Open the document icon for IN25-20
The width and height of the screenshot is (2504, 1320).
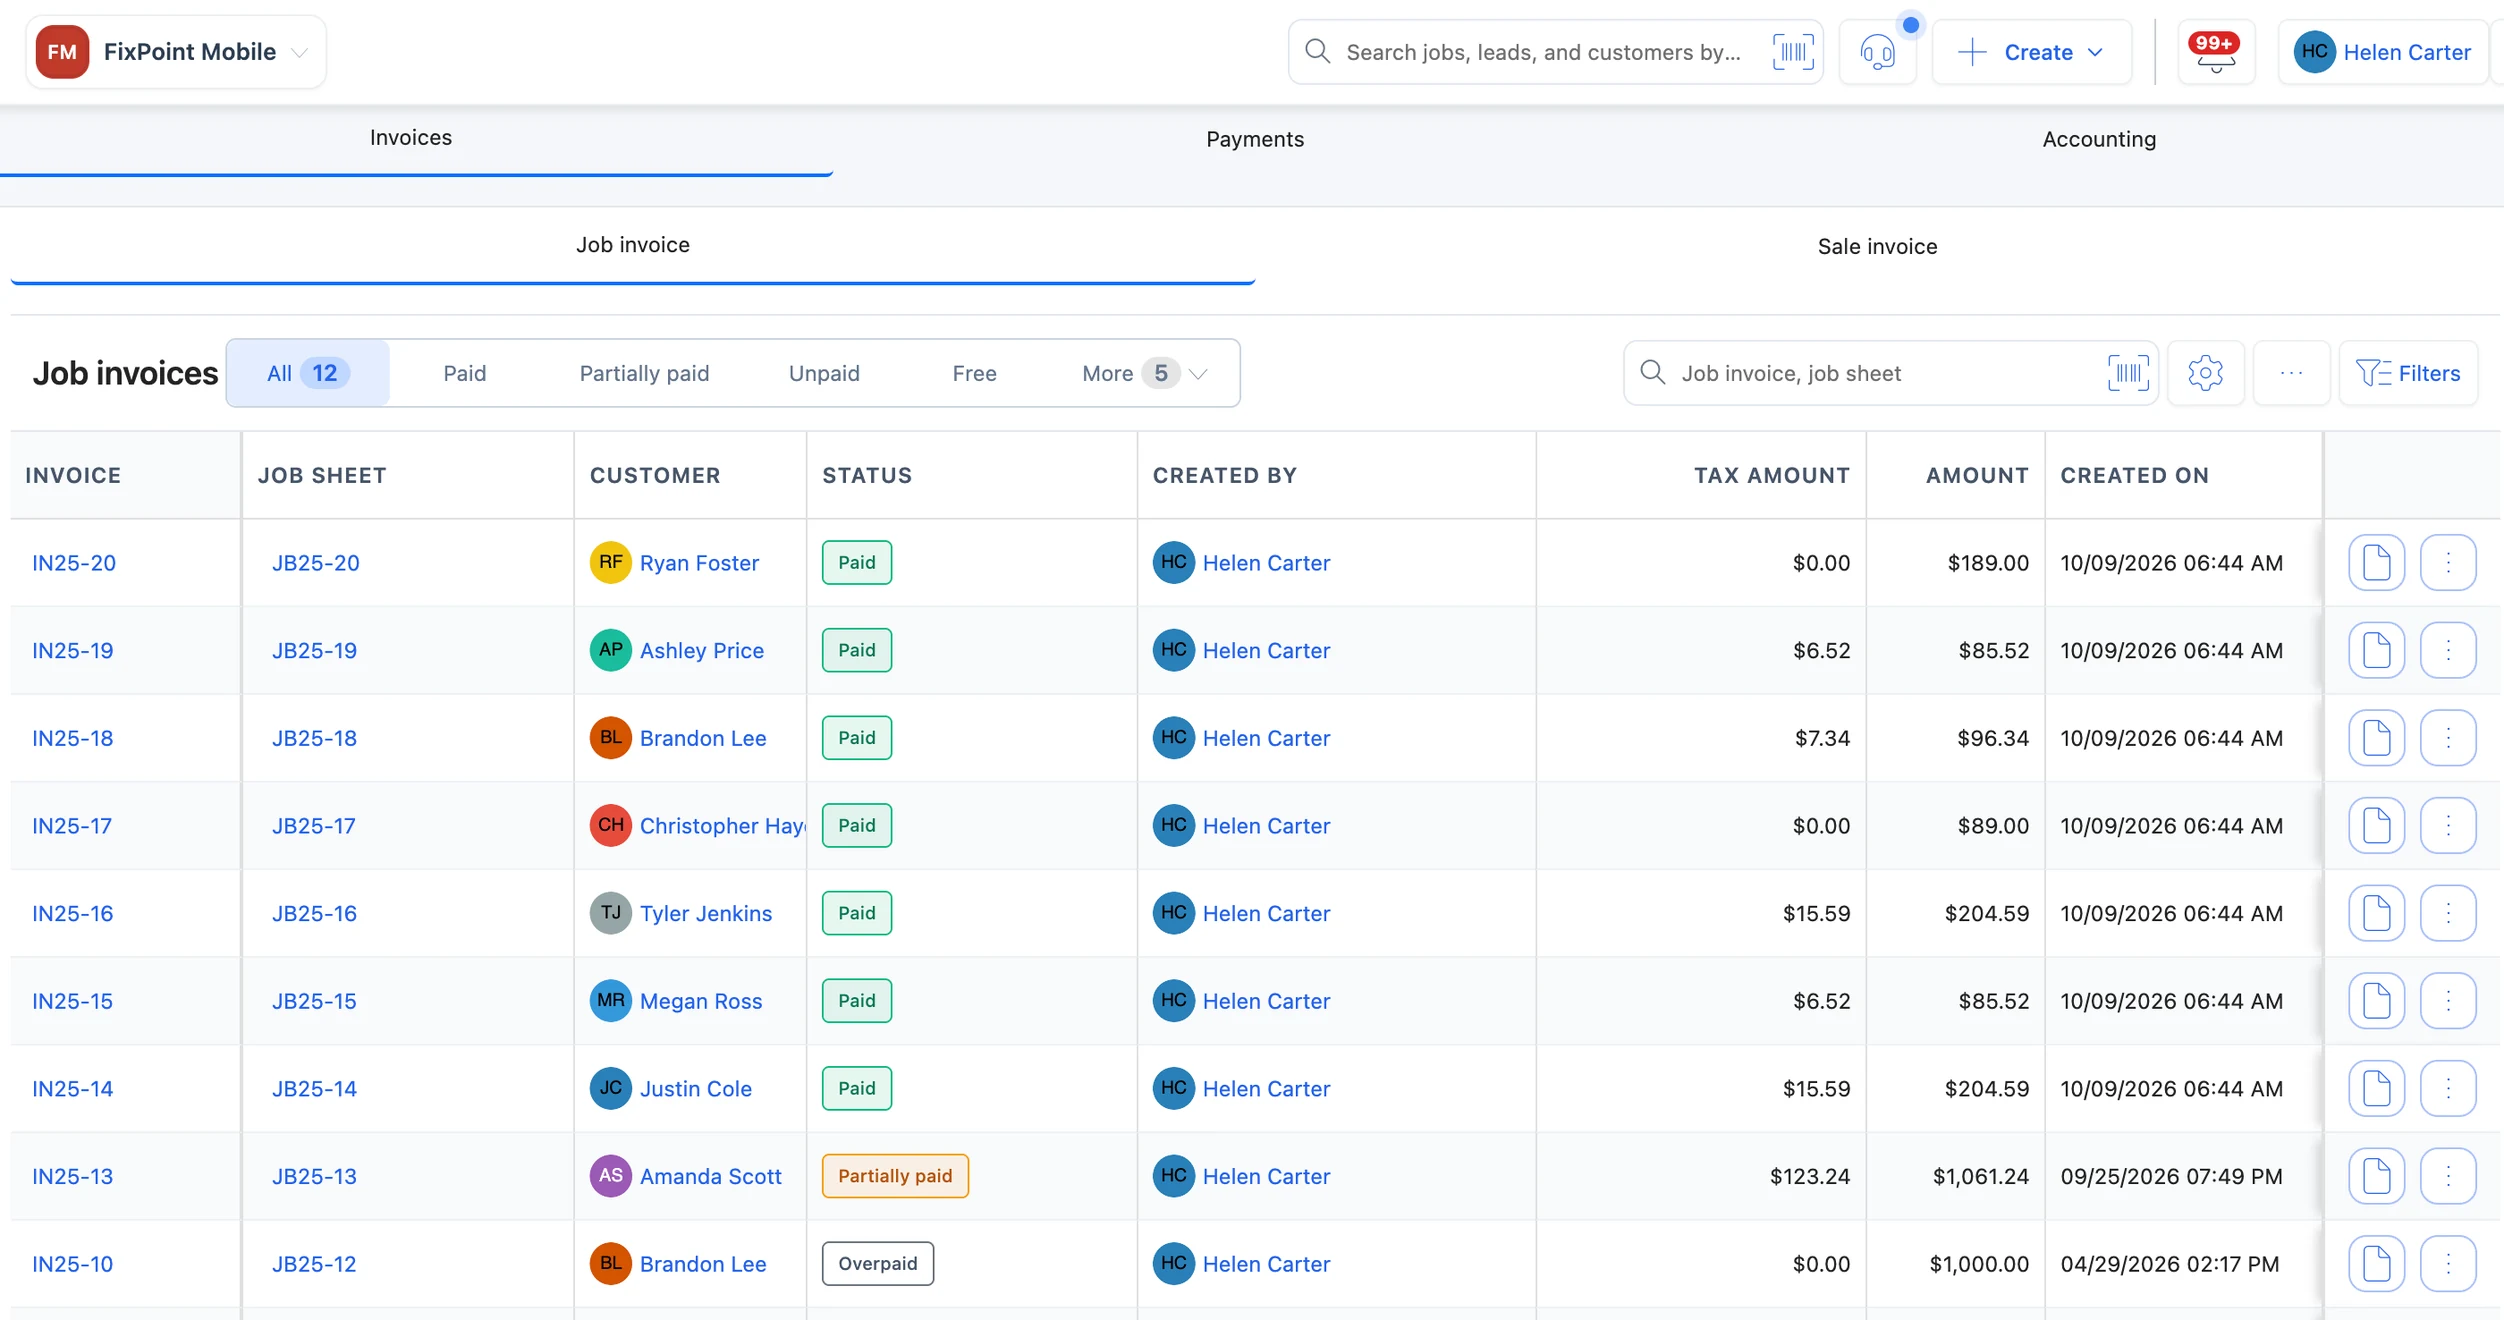point(2376,562)
